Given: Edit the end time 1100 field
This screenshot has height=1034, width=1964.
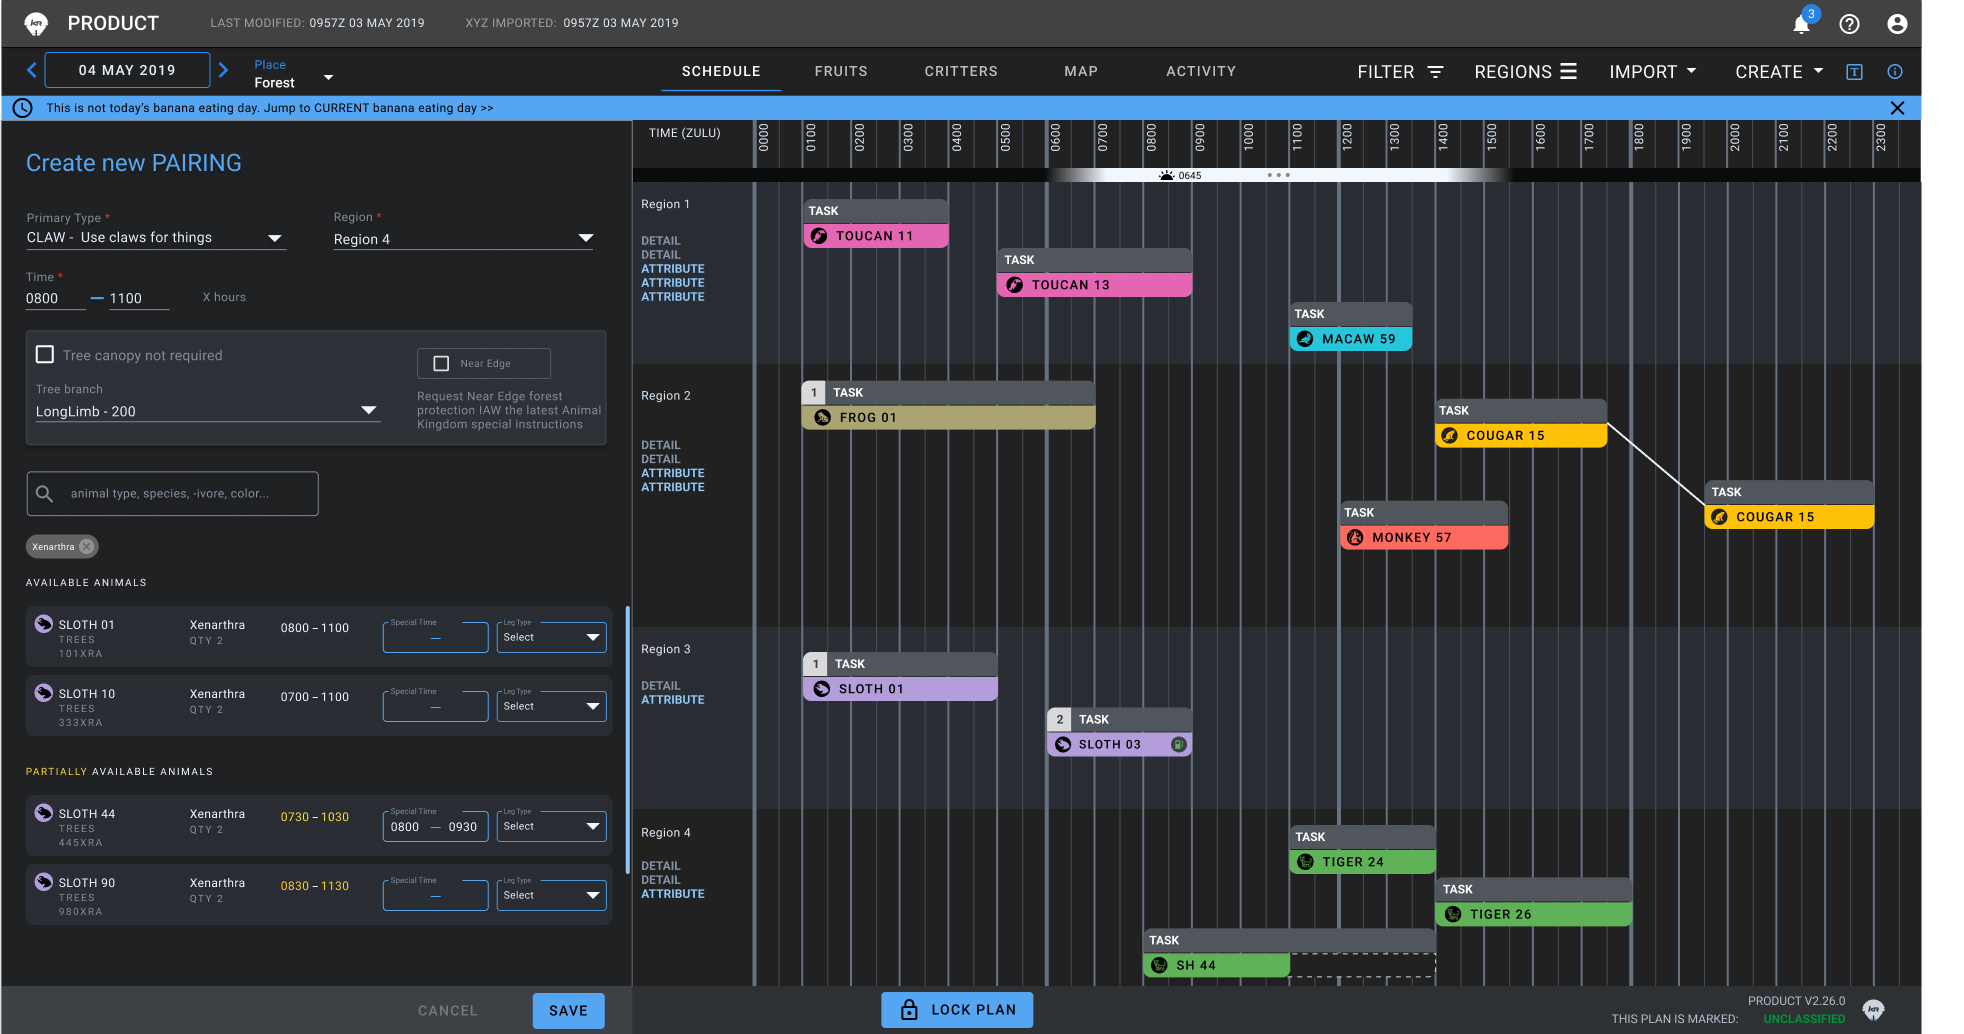Looking at the screenshot, I should [139, 299].
